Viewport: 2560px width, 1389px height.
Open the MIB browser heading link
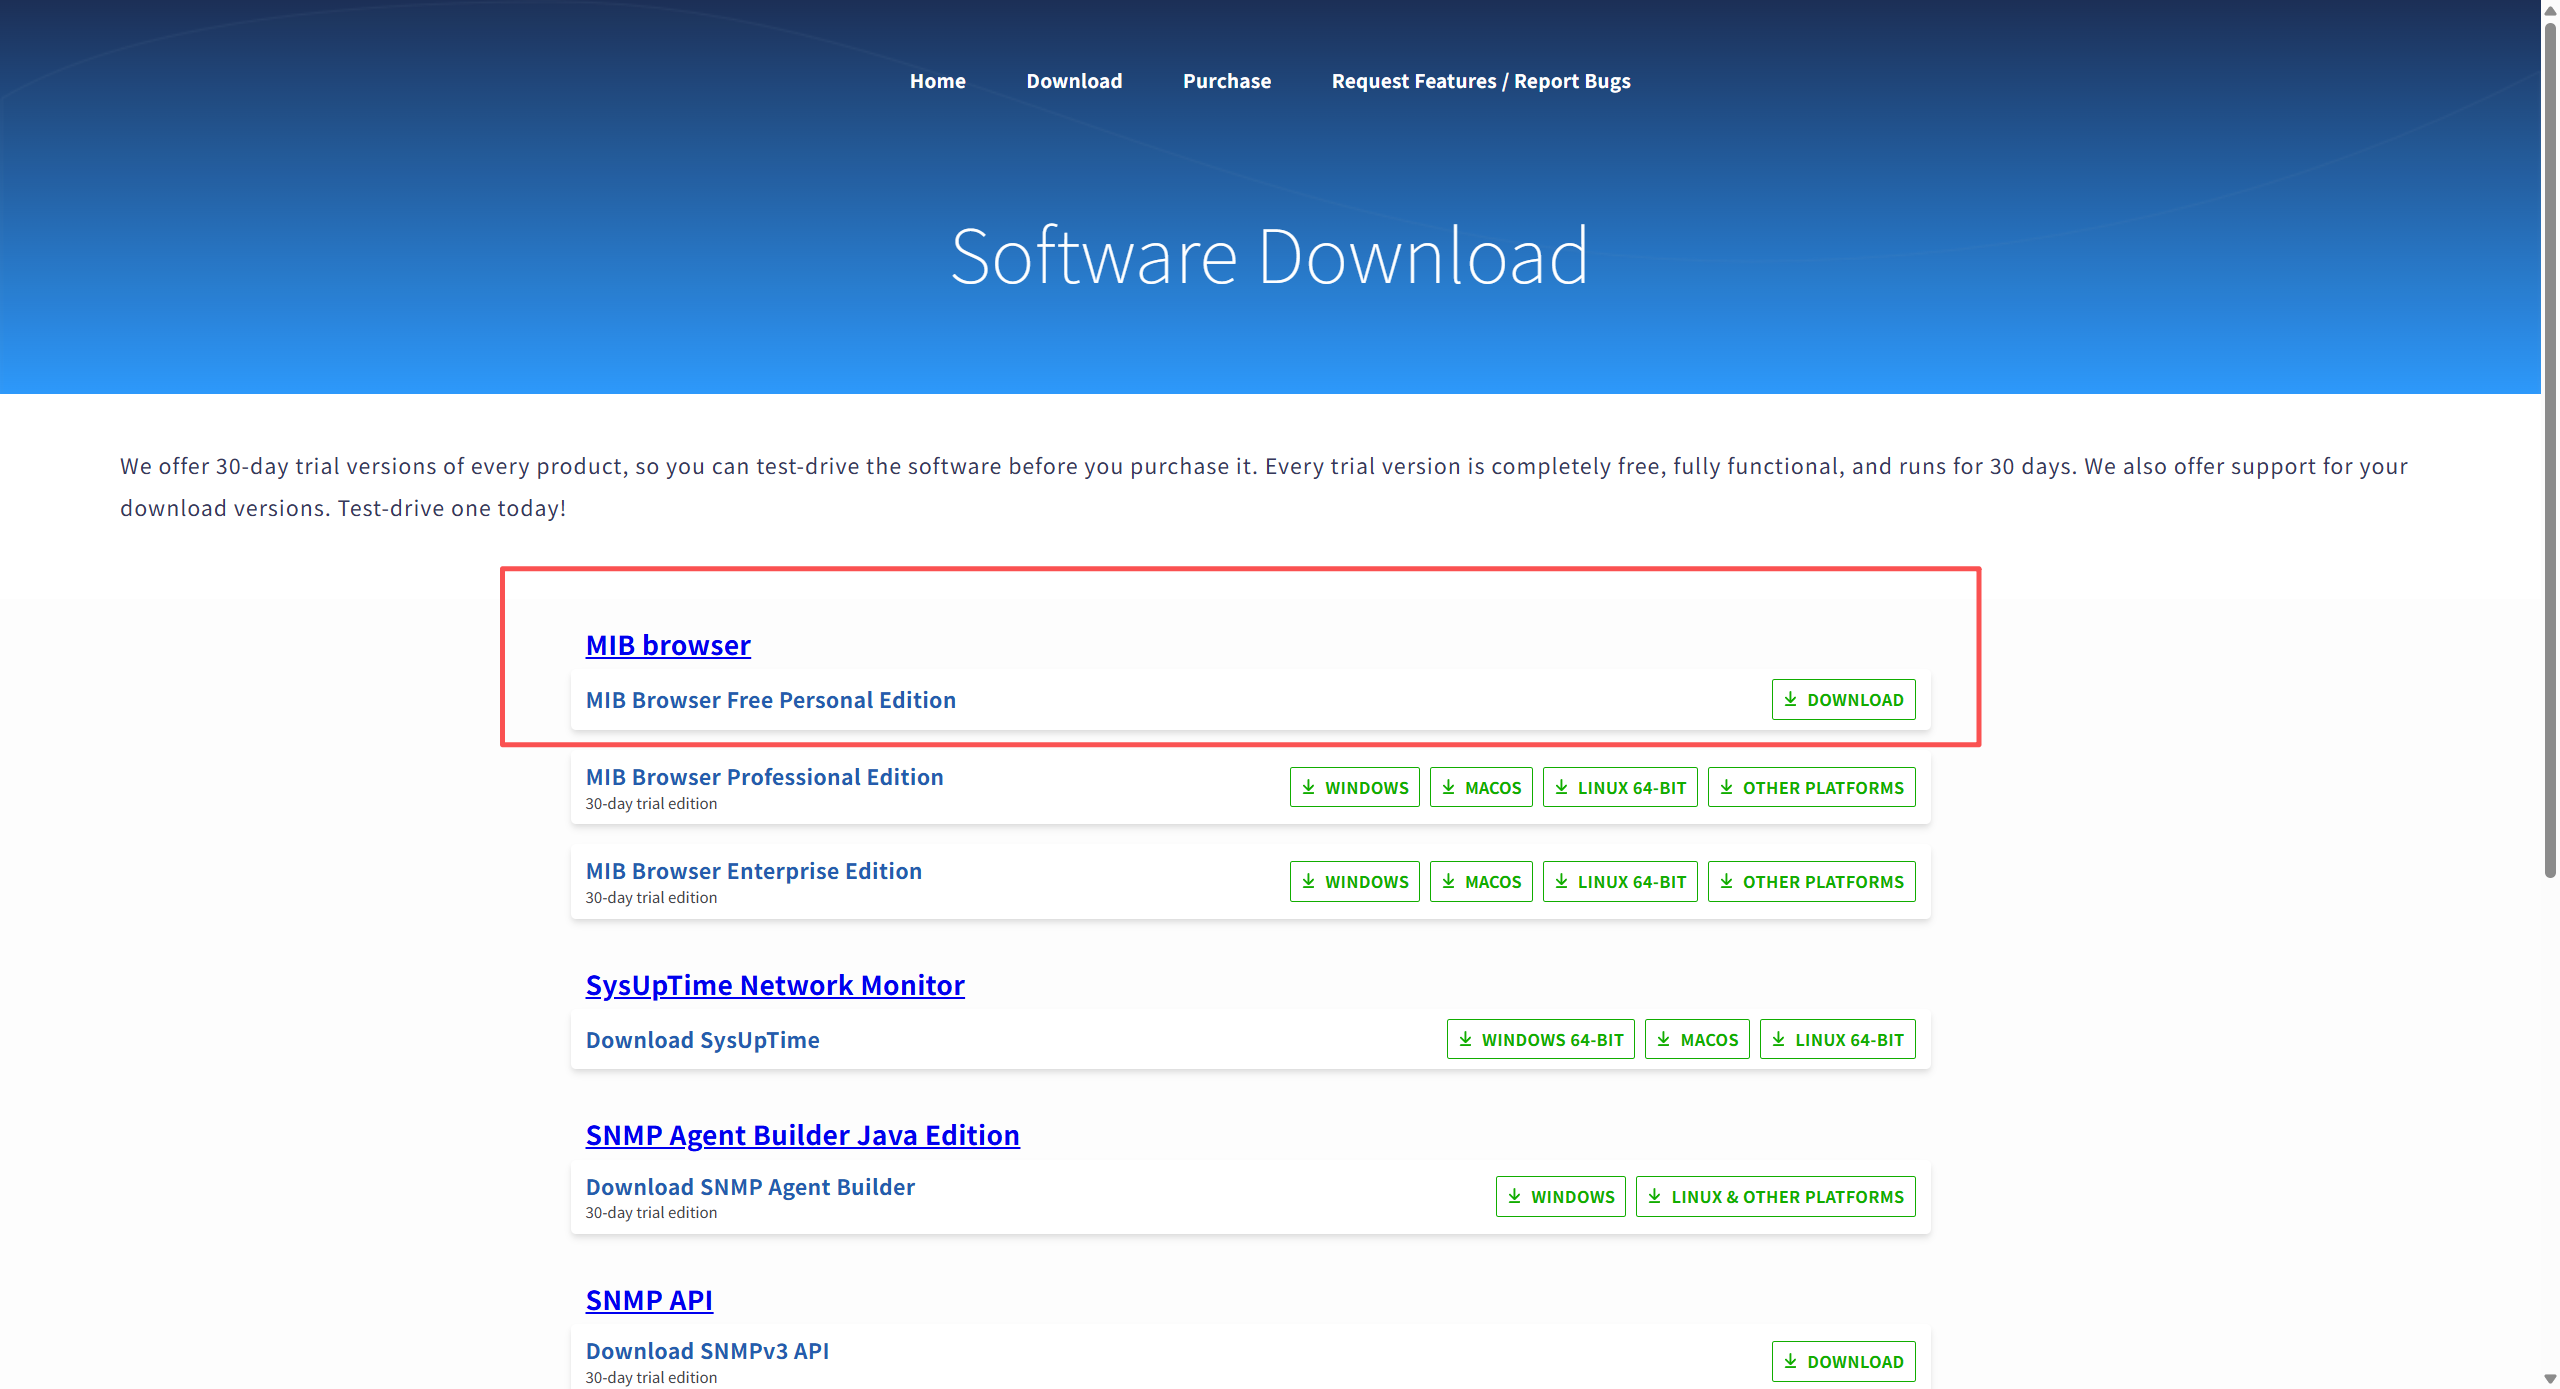(668, 645)
